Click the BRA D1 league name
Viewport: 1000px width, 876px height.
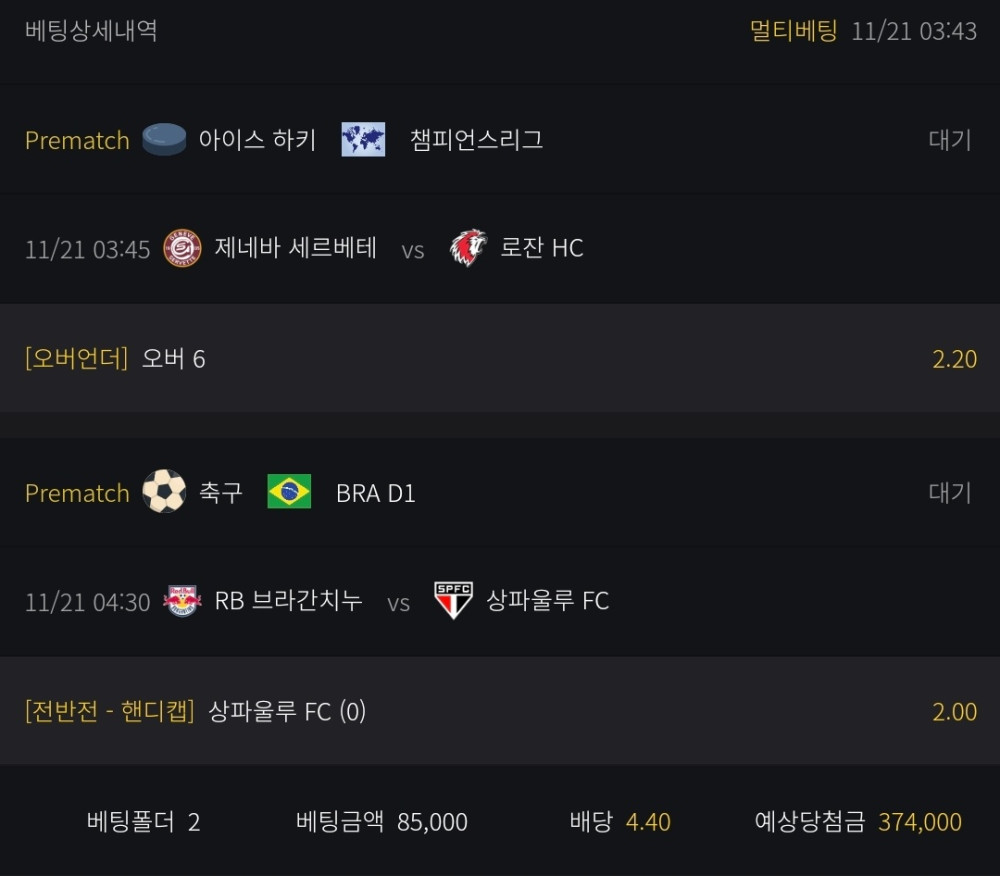(x=375, y=493)
